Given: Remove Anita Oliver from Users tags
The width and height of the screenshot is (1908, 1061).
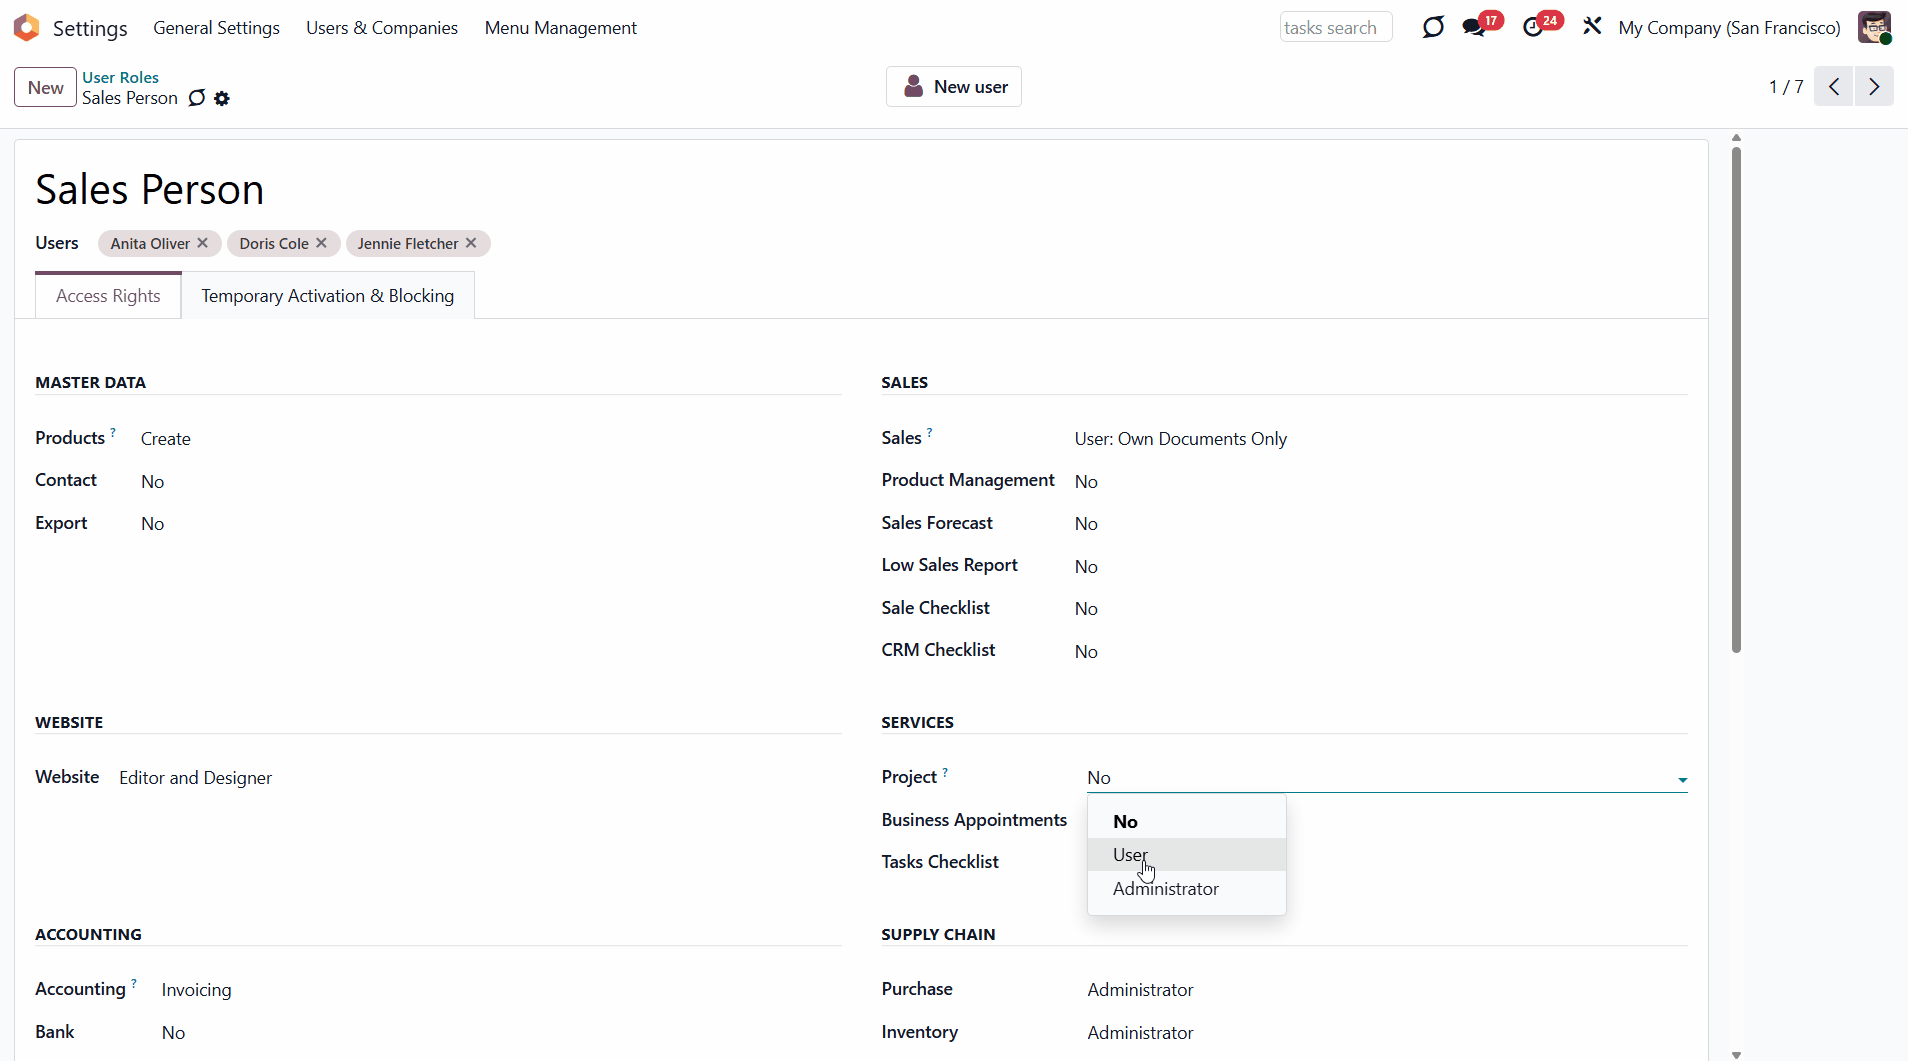Looking at the screenshot, I should click(x=203, y=243).
